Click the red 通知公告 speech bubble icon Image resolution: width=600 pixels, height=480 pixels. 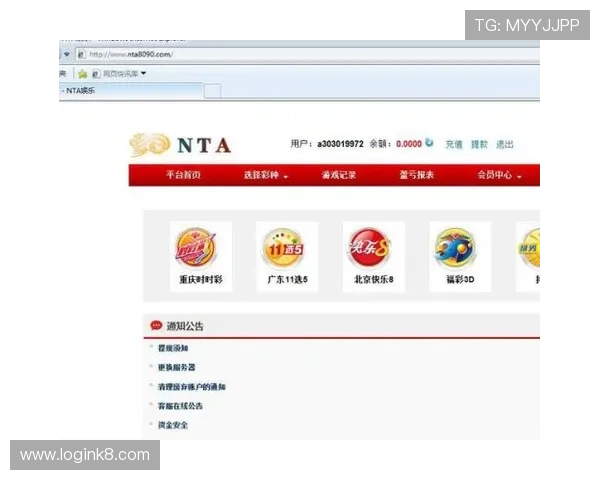(156, 325)
